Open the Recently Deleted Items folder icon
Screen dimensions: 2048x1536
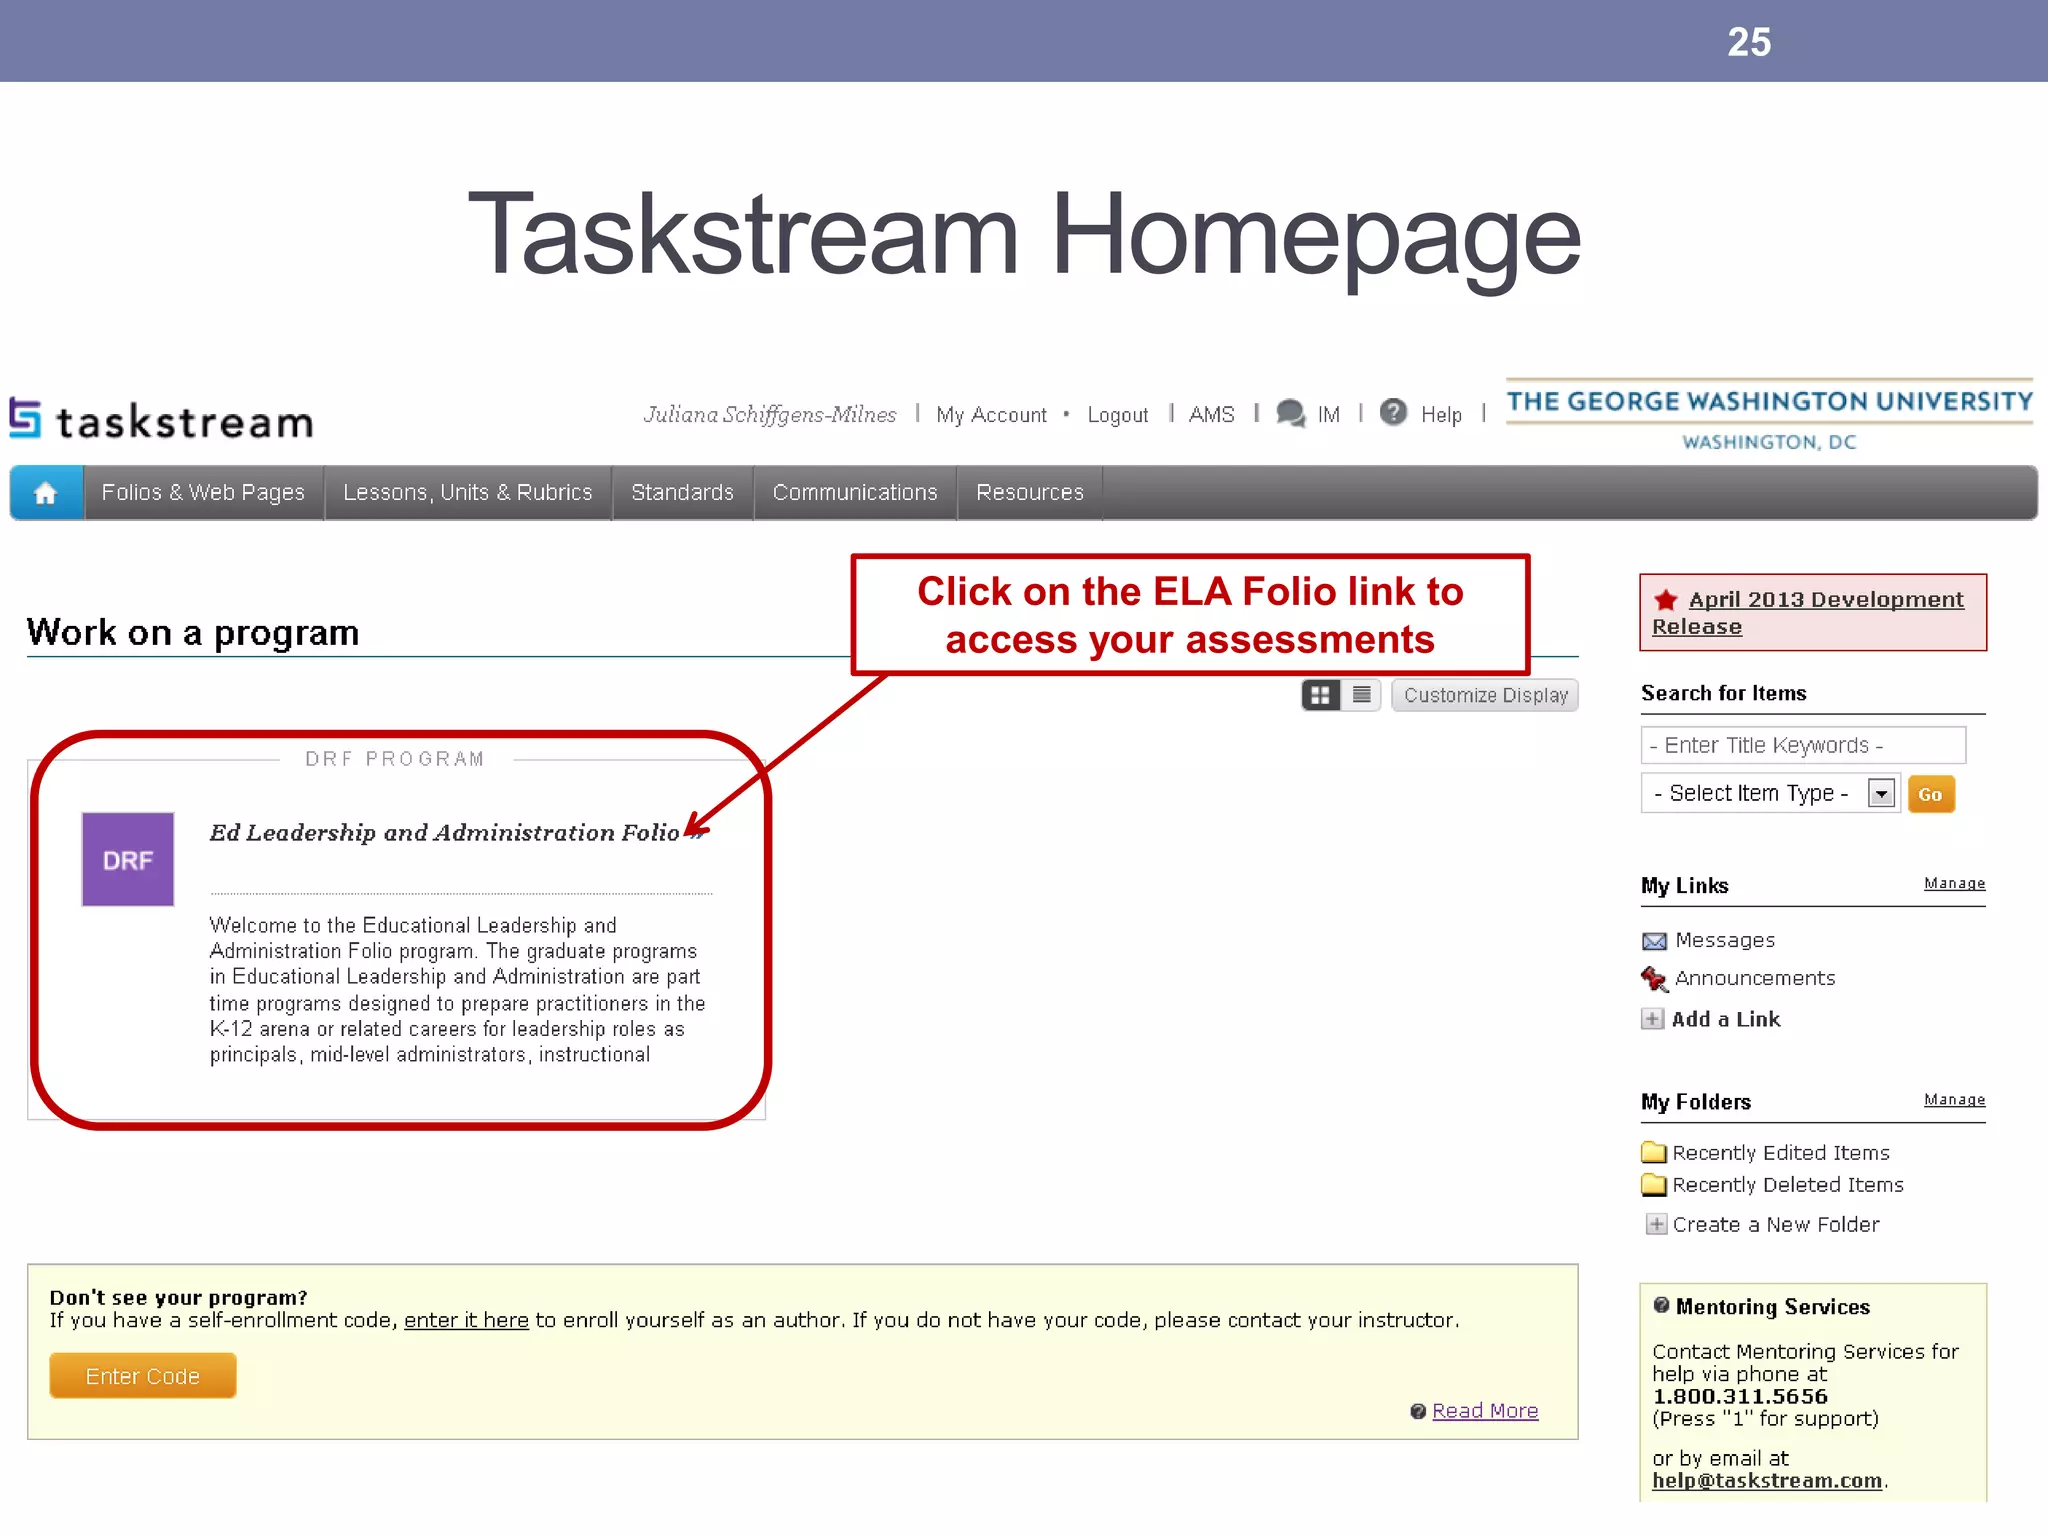click(1654, 1185)
